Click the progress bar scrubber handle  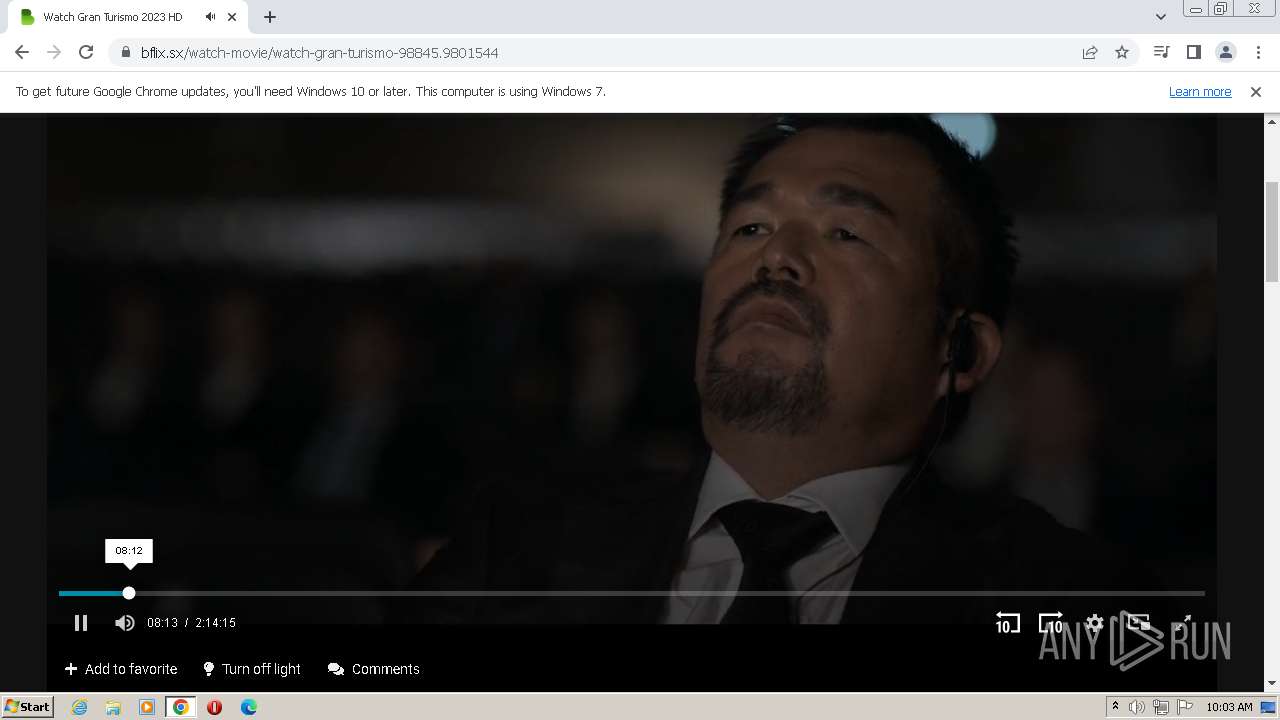click(129, 593)
